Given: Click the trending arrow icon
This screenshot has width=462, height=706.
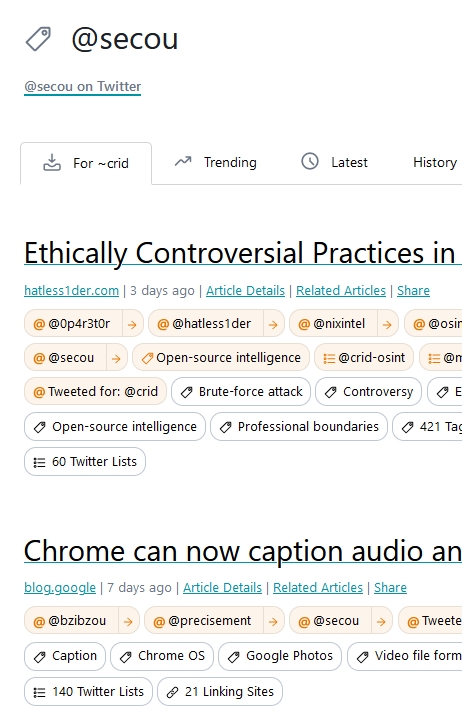Looking at the screenshot, I should tap(183, 161).
